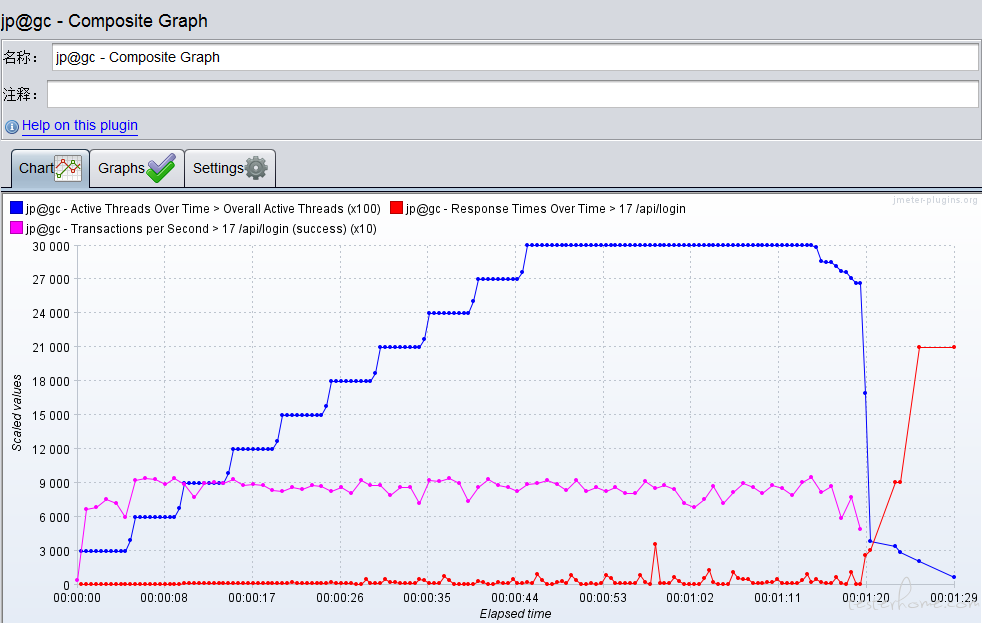Switch to the Chart tab label

point(36,168)
